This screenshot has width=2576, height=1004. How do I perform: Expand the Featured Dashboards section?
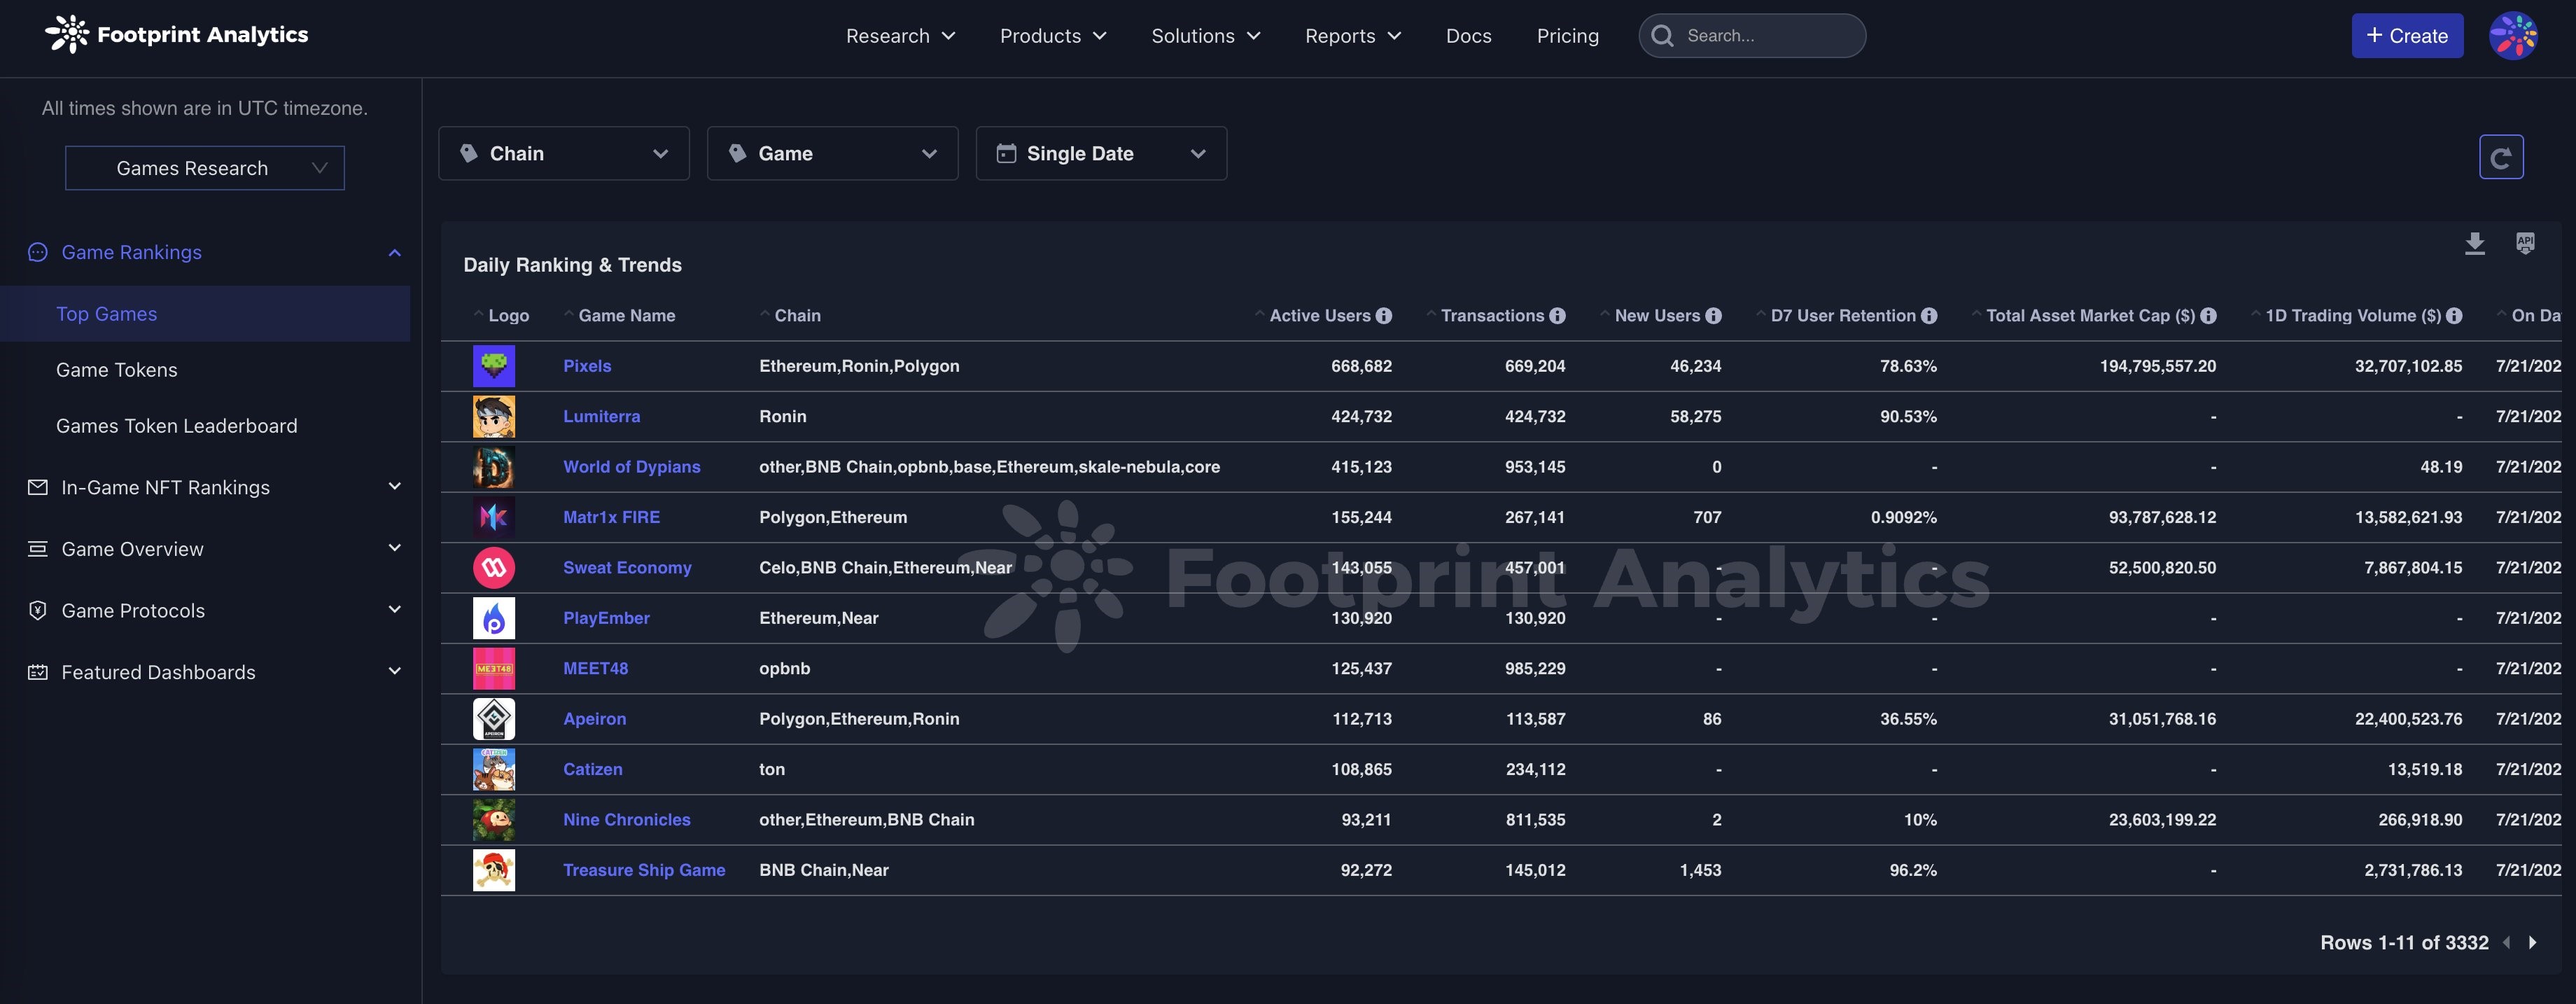pyautogui.click(x=395, y=672)
